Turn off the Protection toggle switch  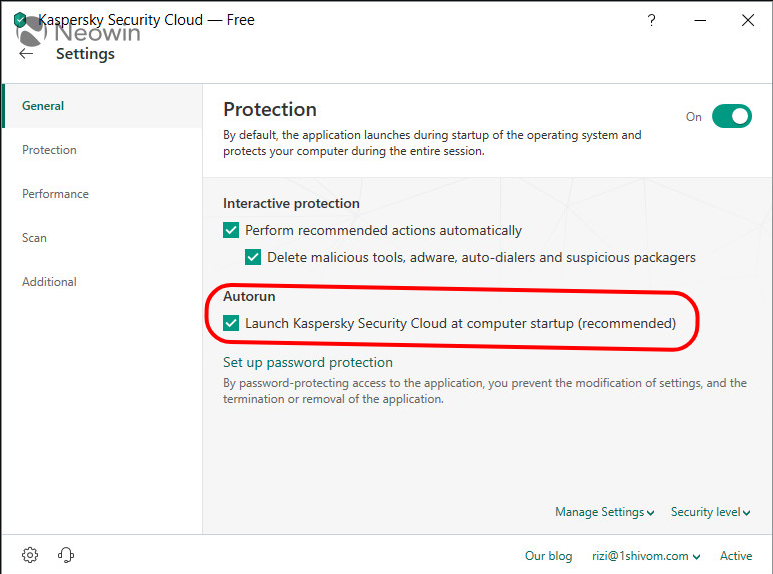(x=731, y=116)
